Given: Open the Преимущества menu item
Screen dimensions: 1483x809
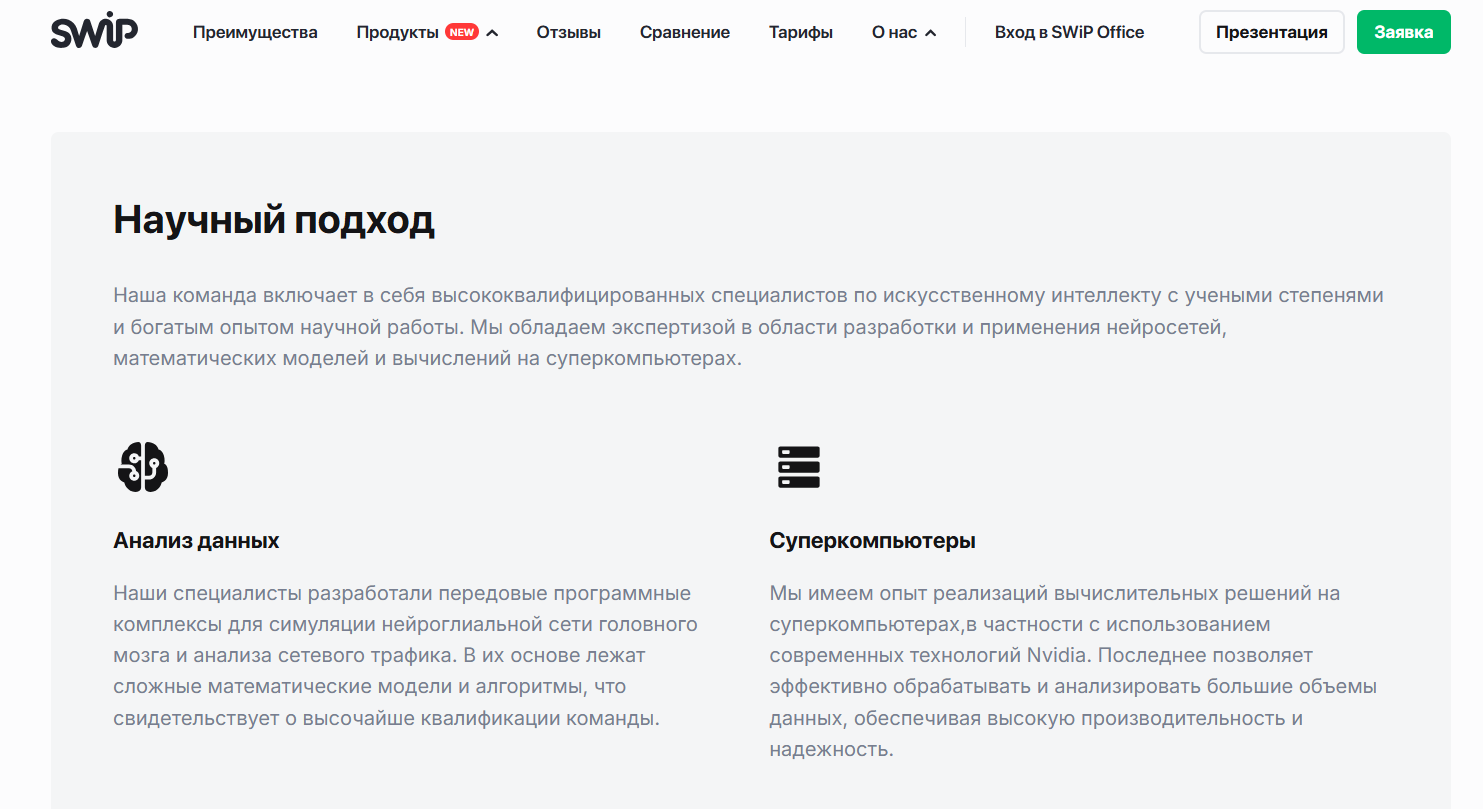Looking at the screenshot, I should [x=255, y=32].
